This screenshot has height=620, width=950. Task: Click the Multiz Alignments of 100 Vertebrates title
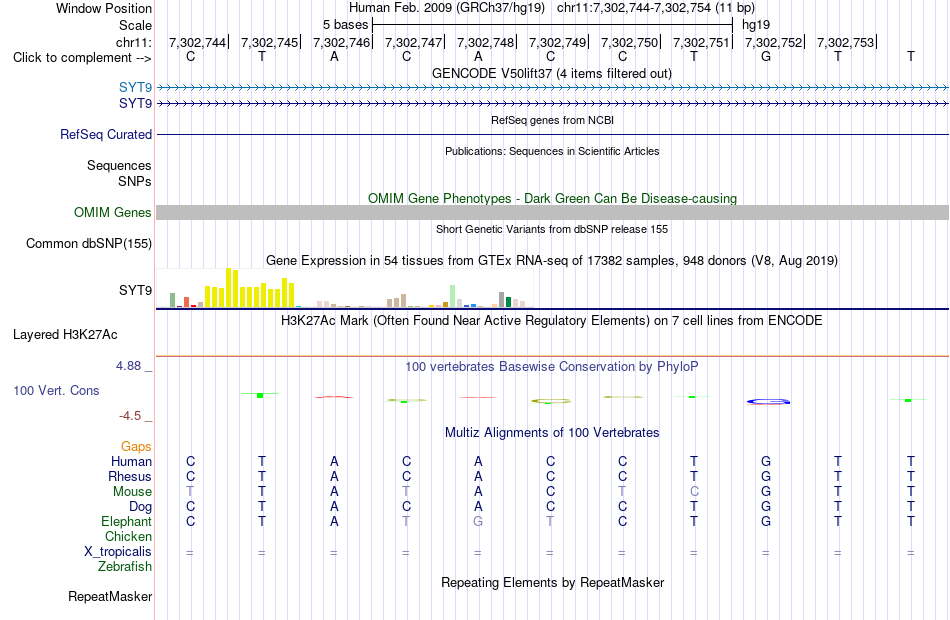552,433
